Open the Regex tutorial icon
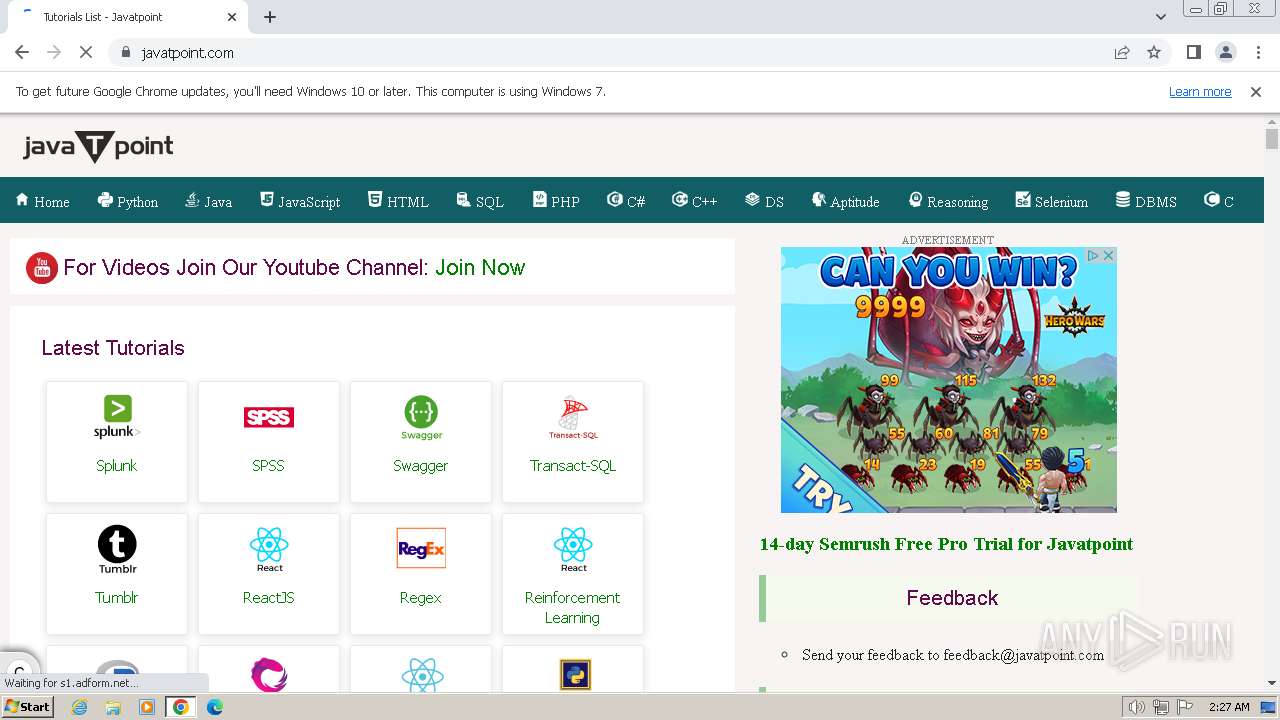Image resolution: width=1280 pixels, height=720 pixels. coord(421,548)
